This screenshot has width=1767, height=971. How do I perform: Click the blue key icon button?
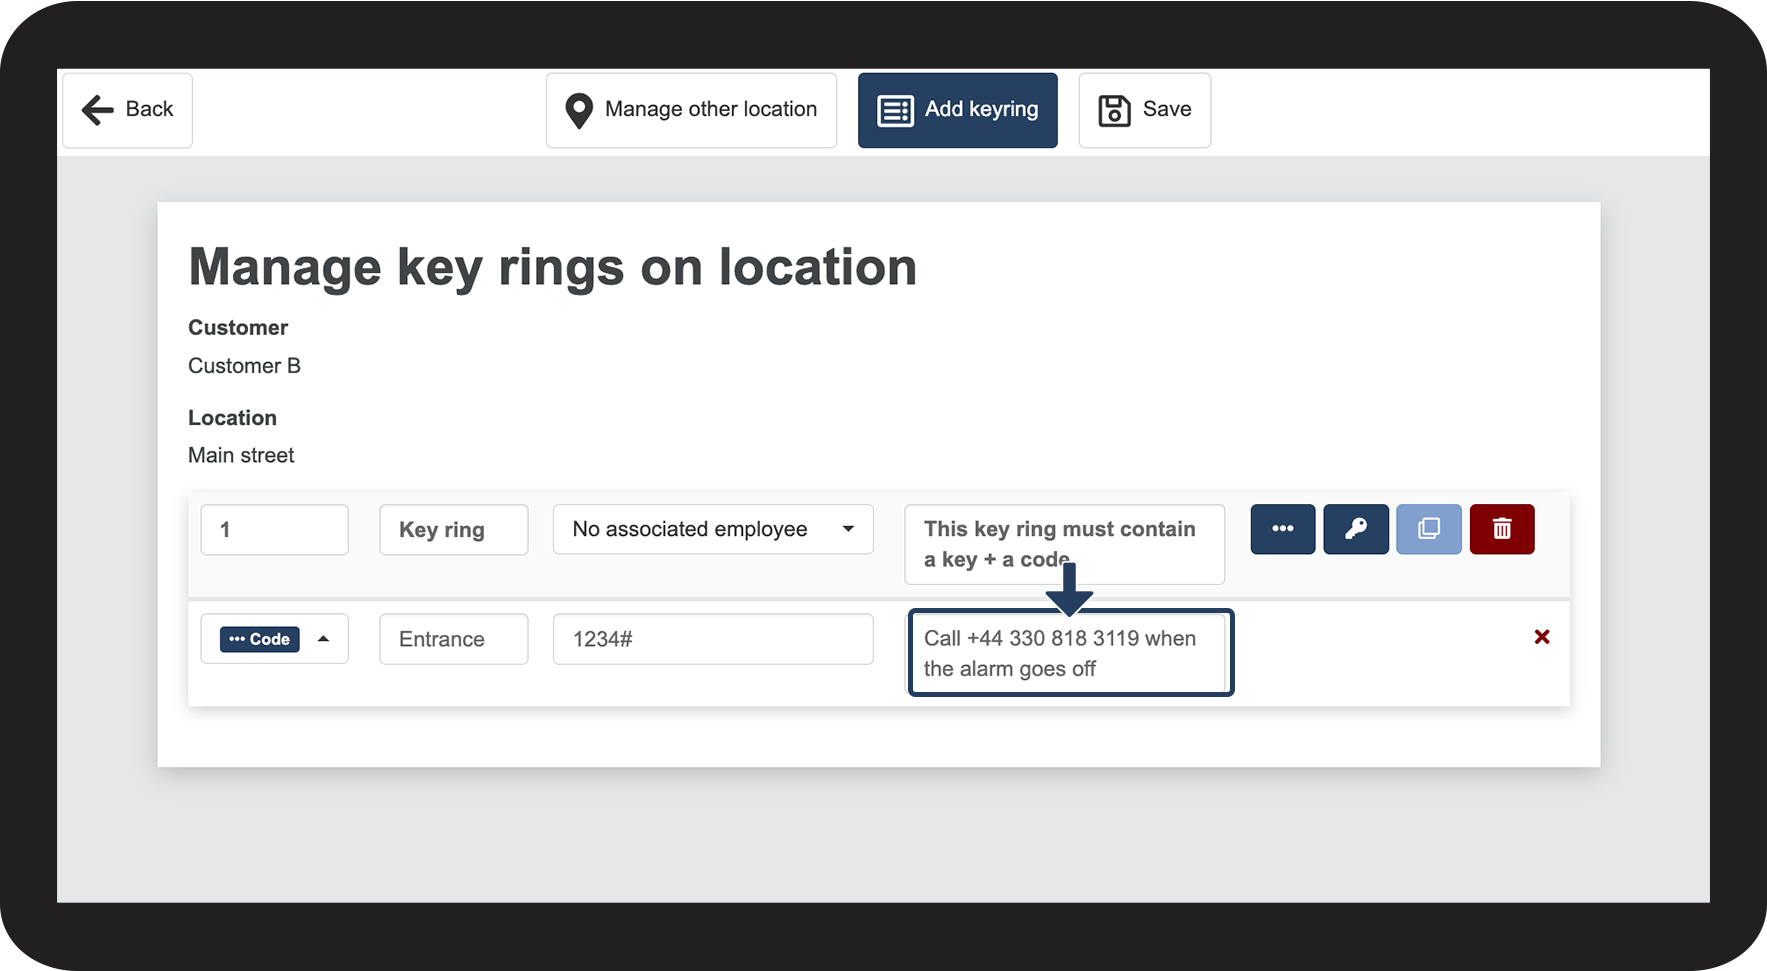(1356, 529)
